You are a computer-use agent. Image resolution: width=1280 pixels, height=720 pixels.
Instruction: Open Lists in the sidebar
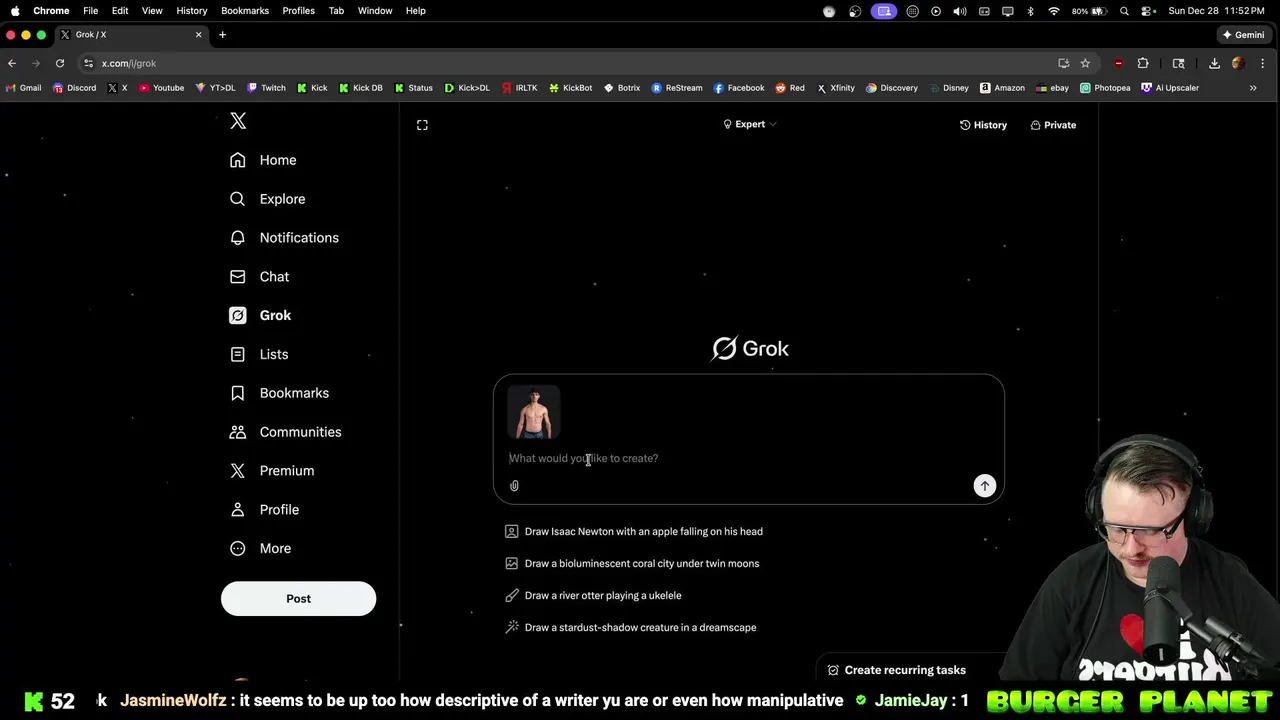click(259, 355)
